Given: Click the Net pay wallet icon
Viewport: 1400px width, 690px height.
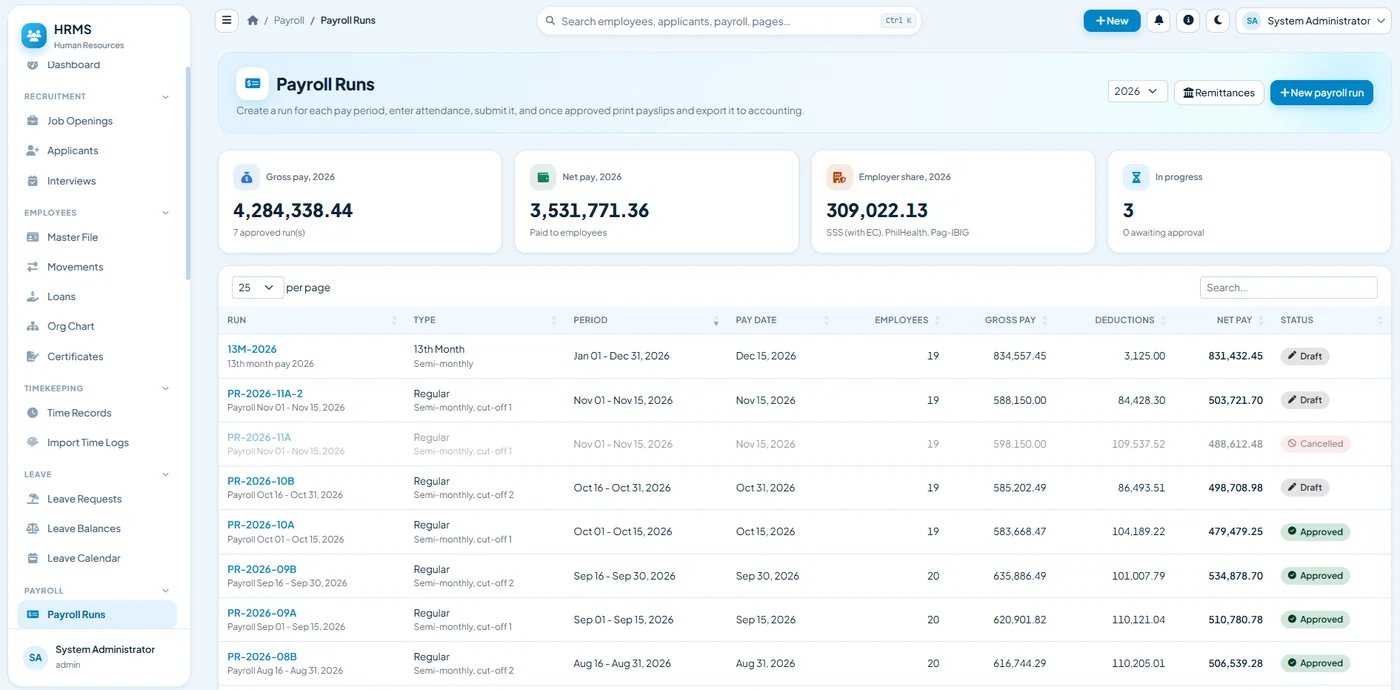Looking at the screenshot, I should 543,177.
